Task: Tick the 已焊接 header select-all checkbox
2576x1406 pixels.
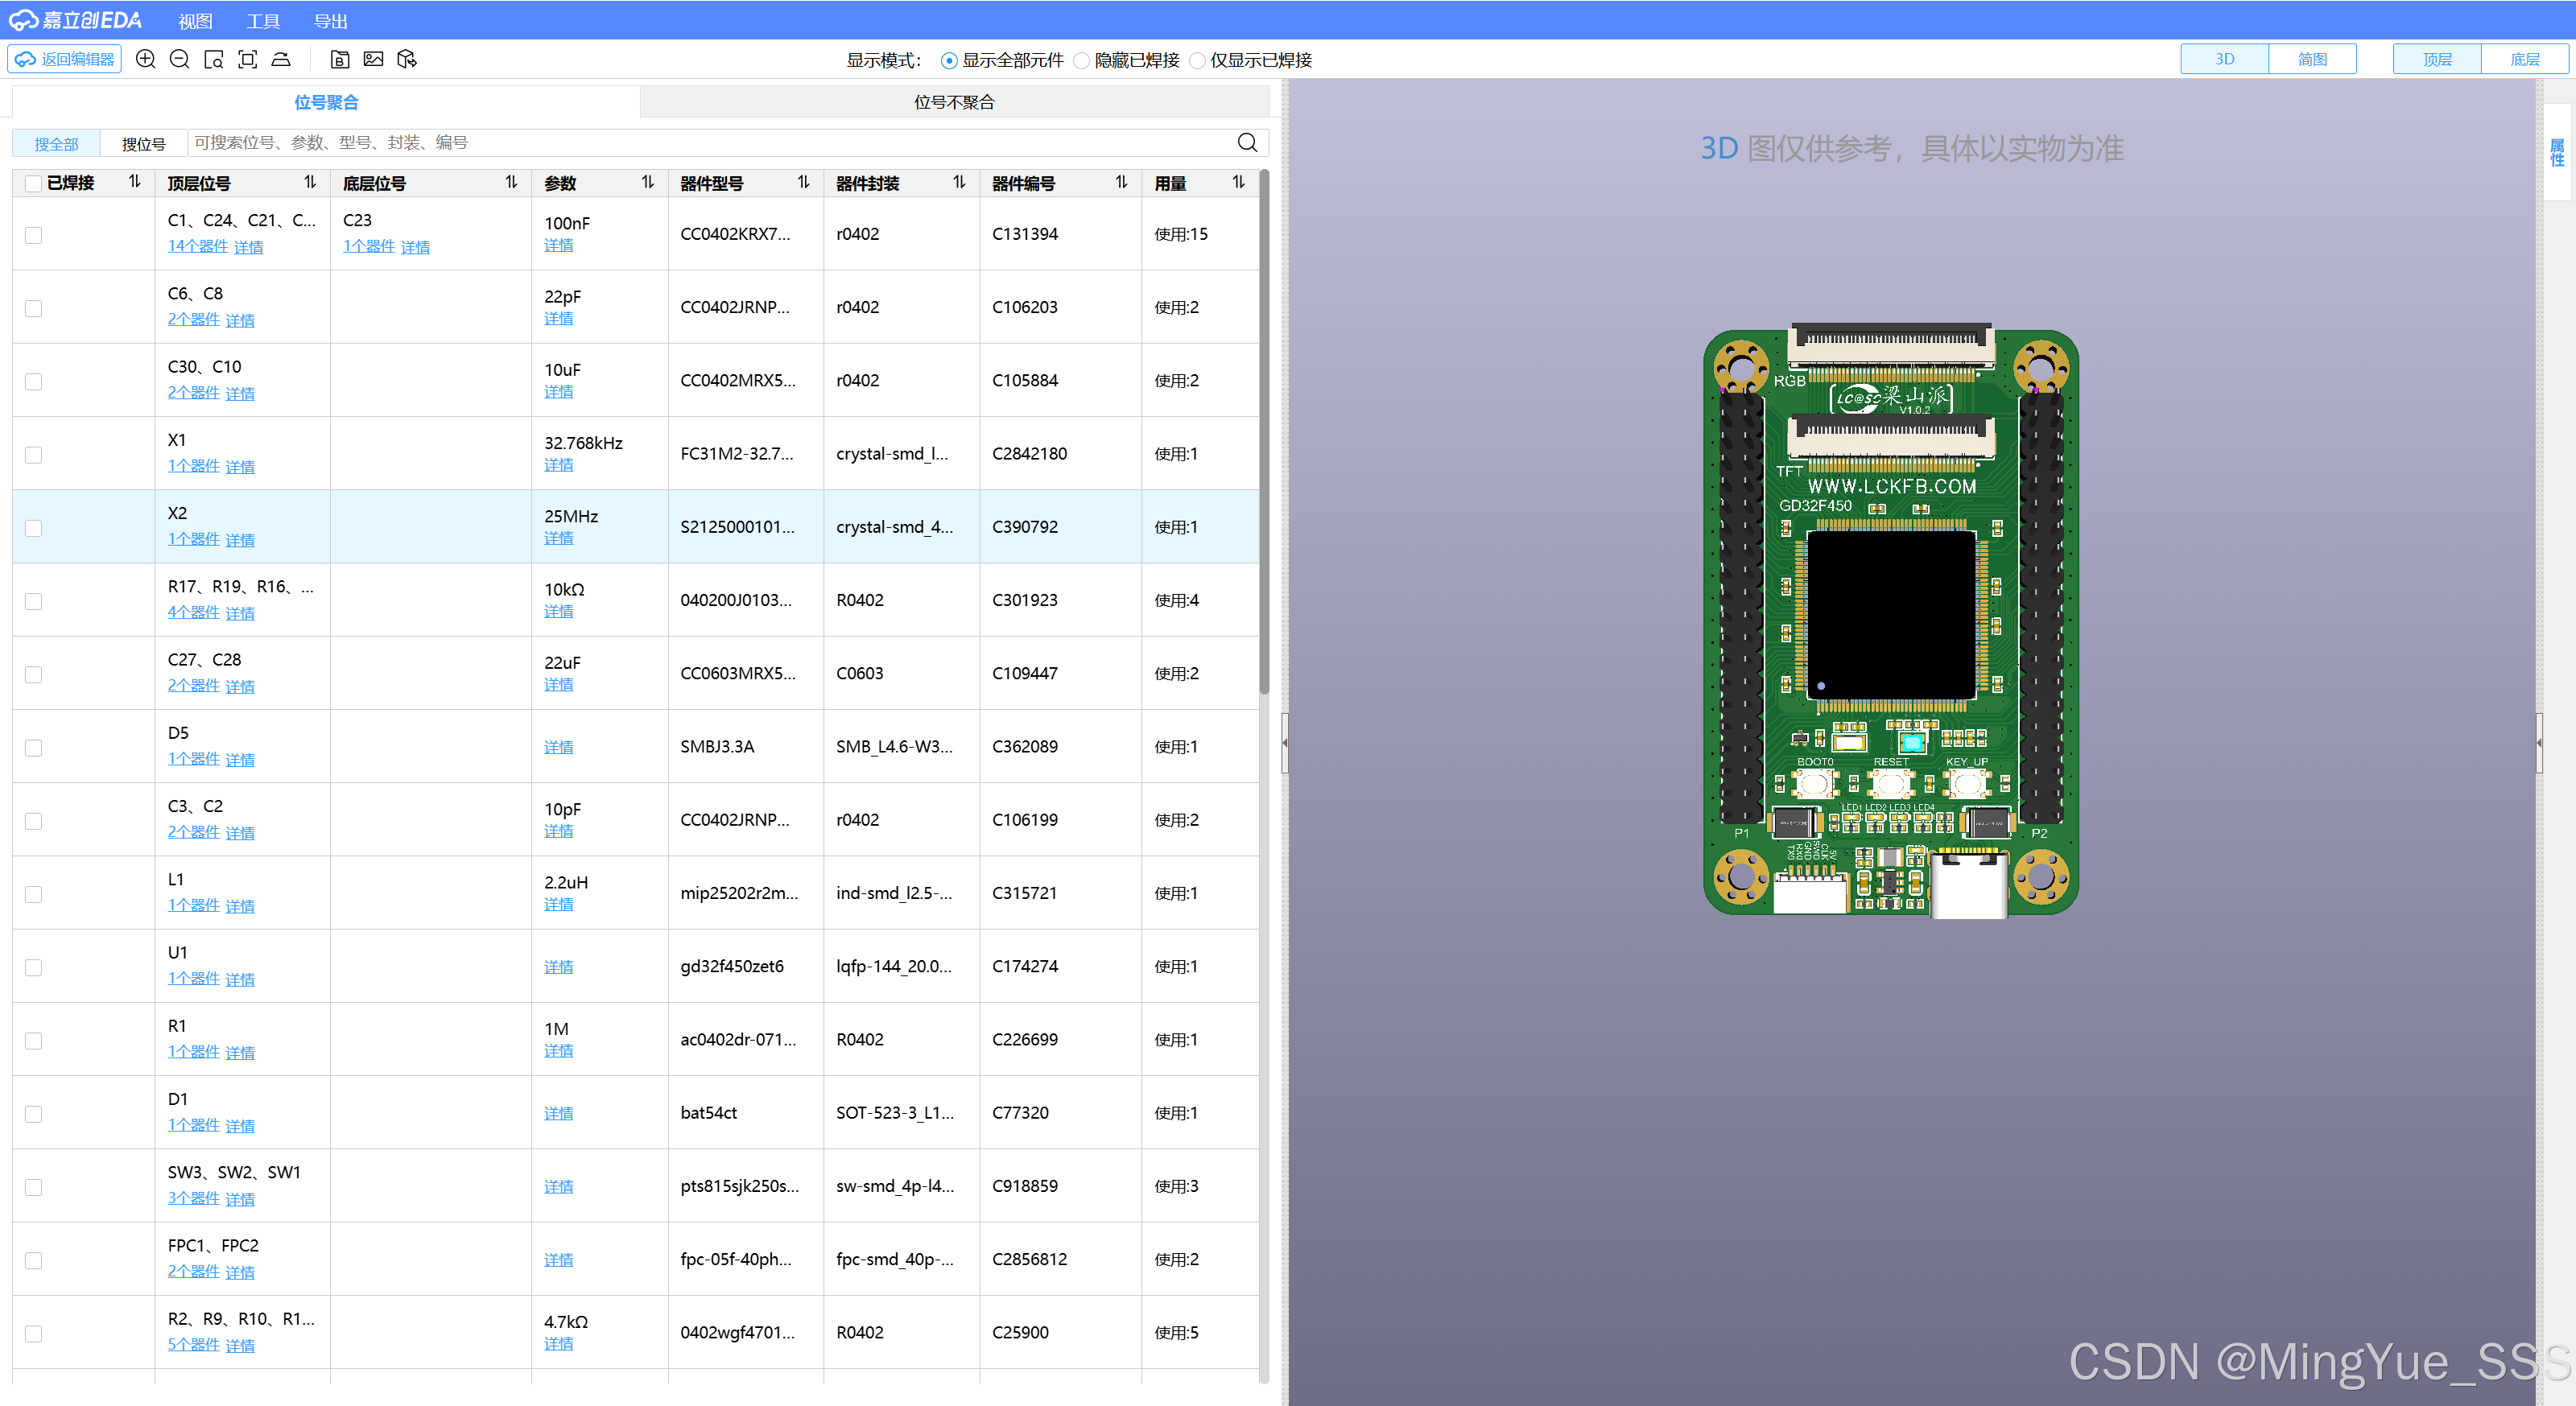Action: [x=34, y=184]
